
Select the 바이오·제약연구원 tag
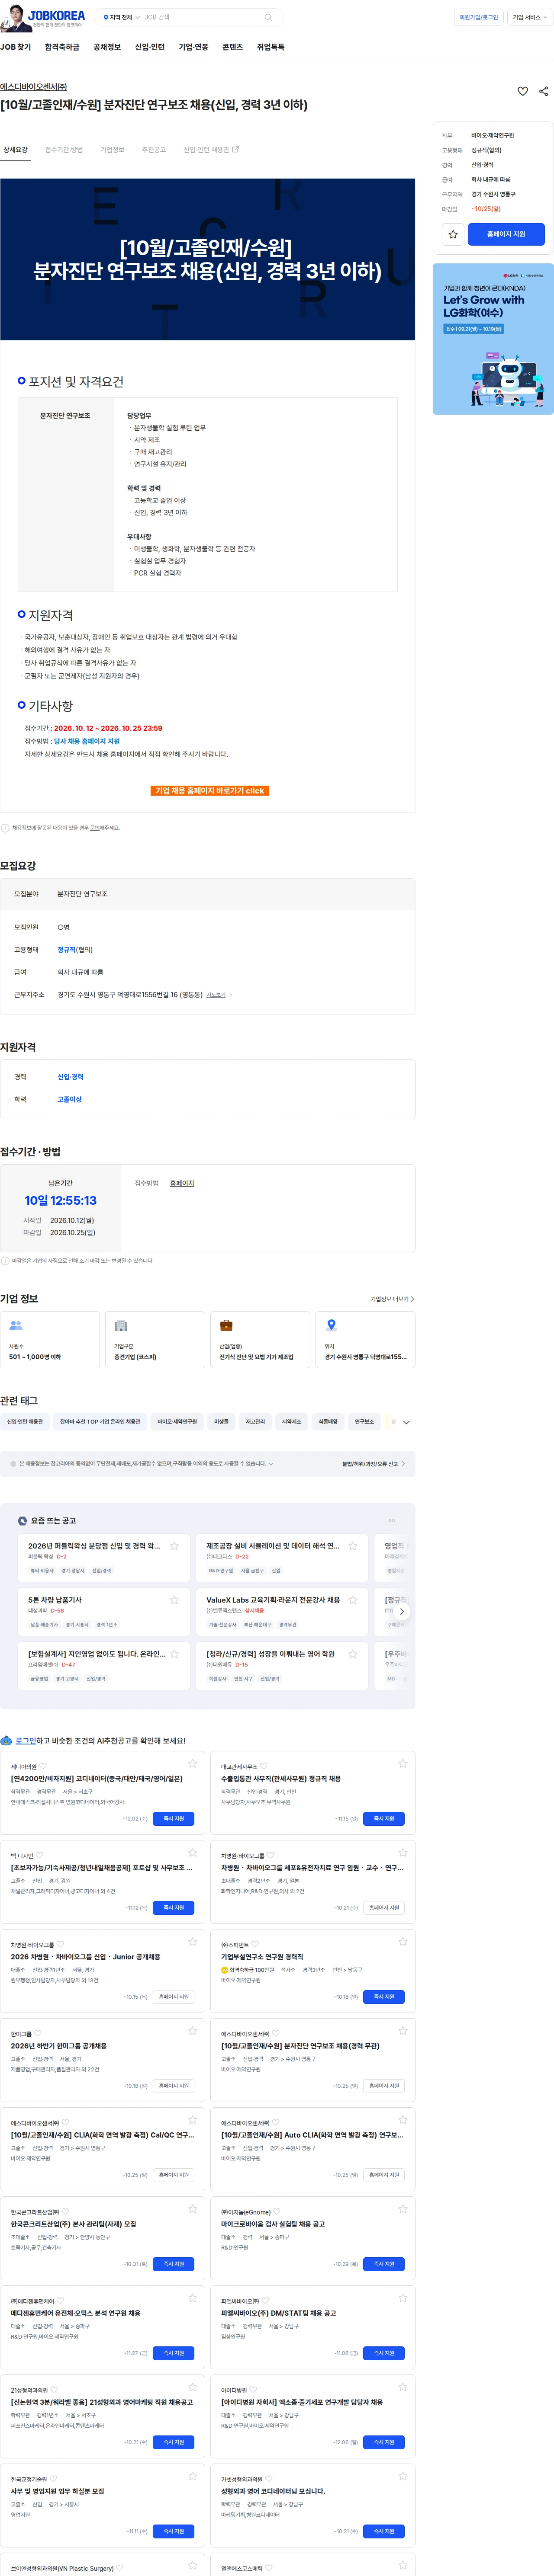[x=177, y=1421]
